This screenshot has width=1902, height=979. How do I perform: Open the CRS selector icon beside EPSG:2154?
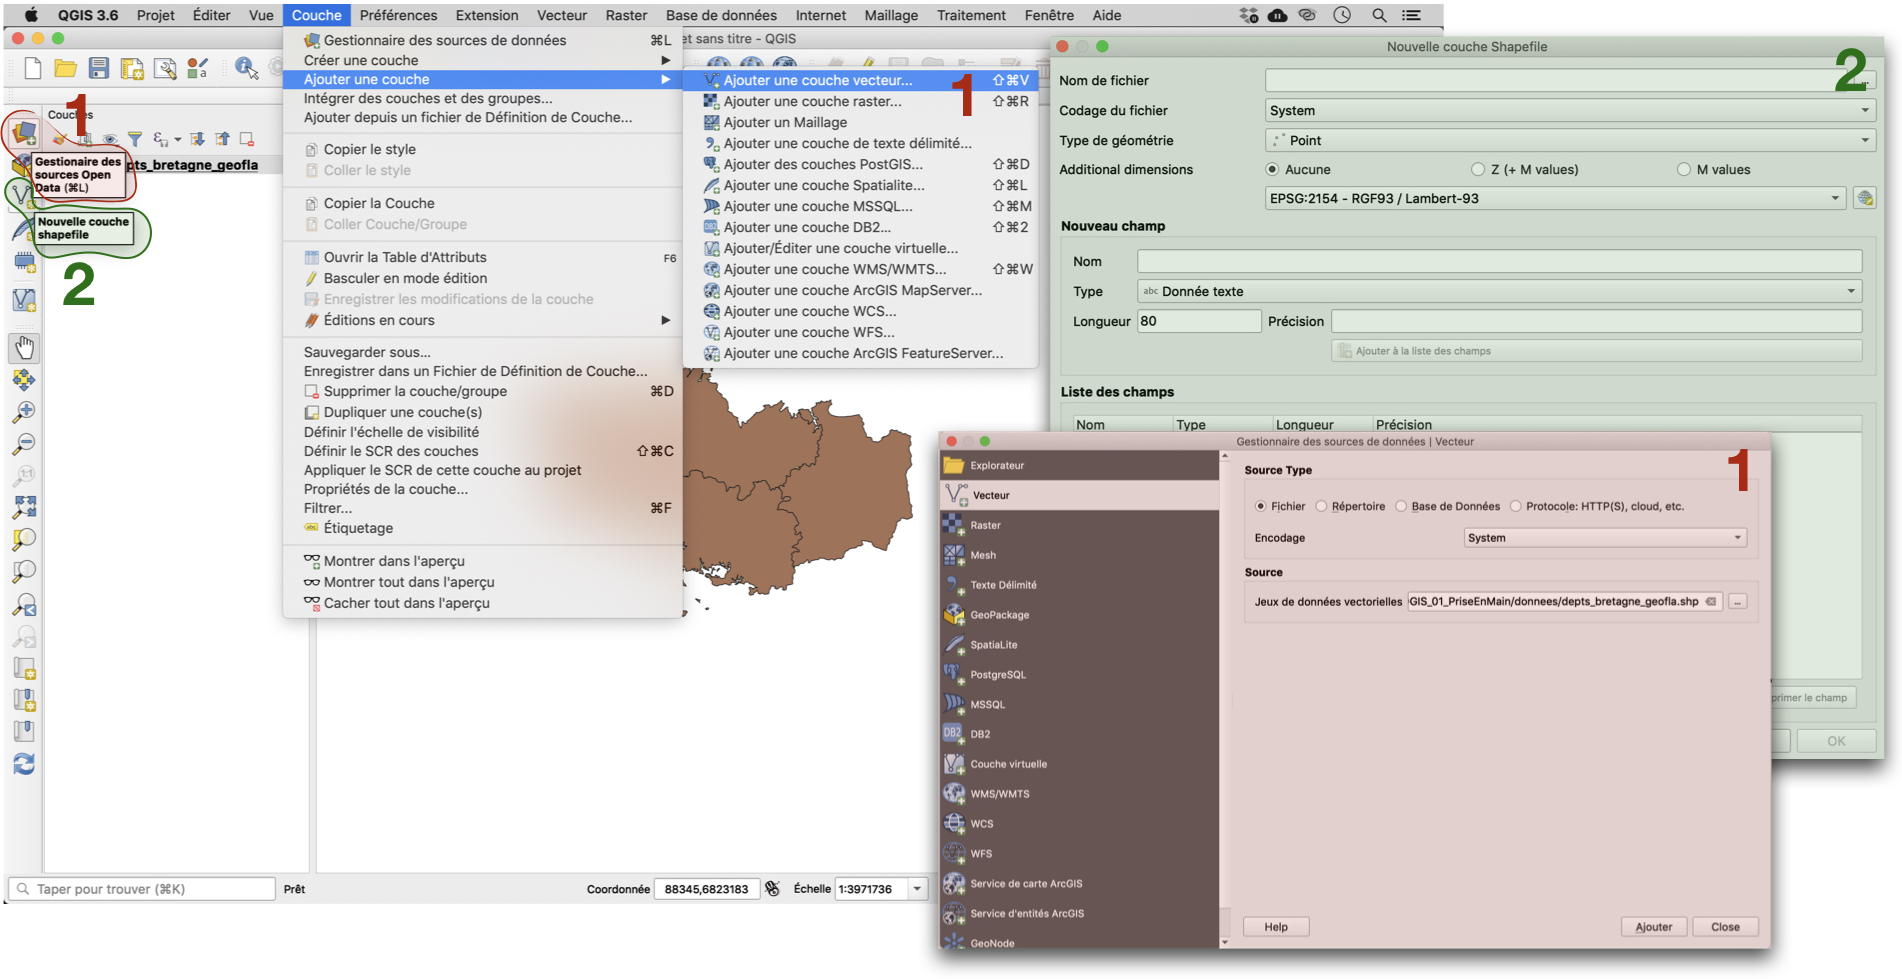1864,198
